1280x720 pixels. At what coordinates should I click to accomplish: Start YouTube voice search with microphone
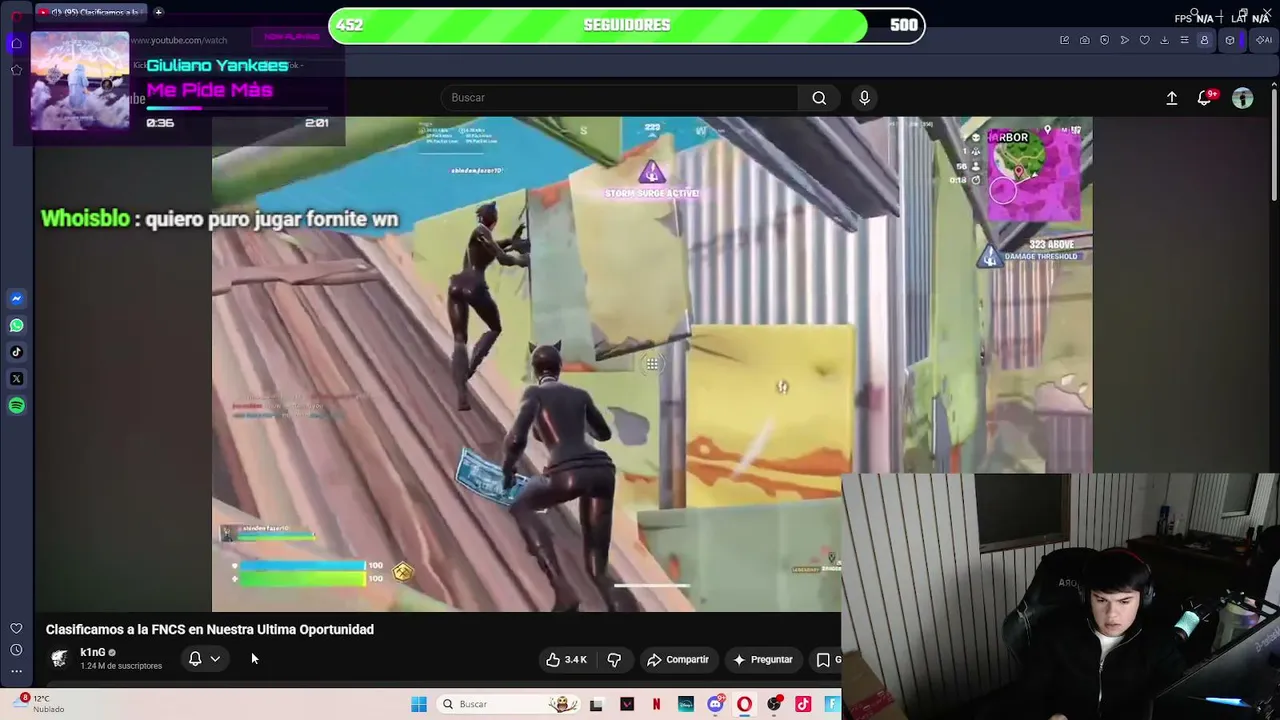pyautogui.click(x=865, y=98)
